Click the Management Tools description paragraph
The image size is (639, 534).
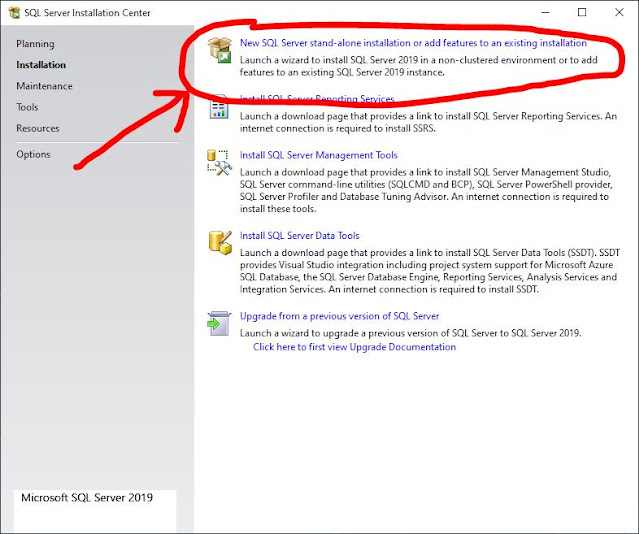(425, 190)
